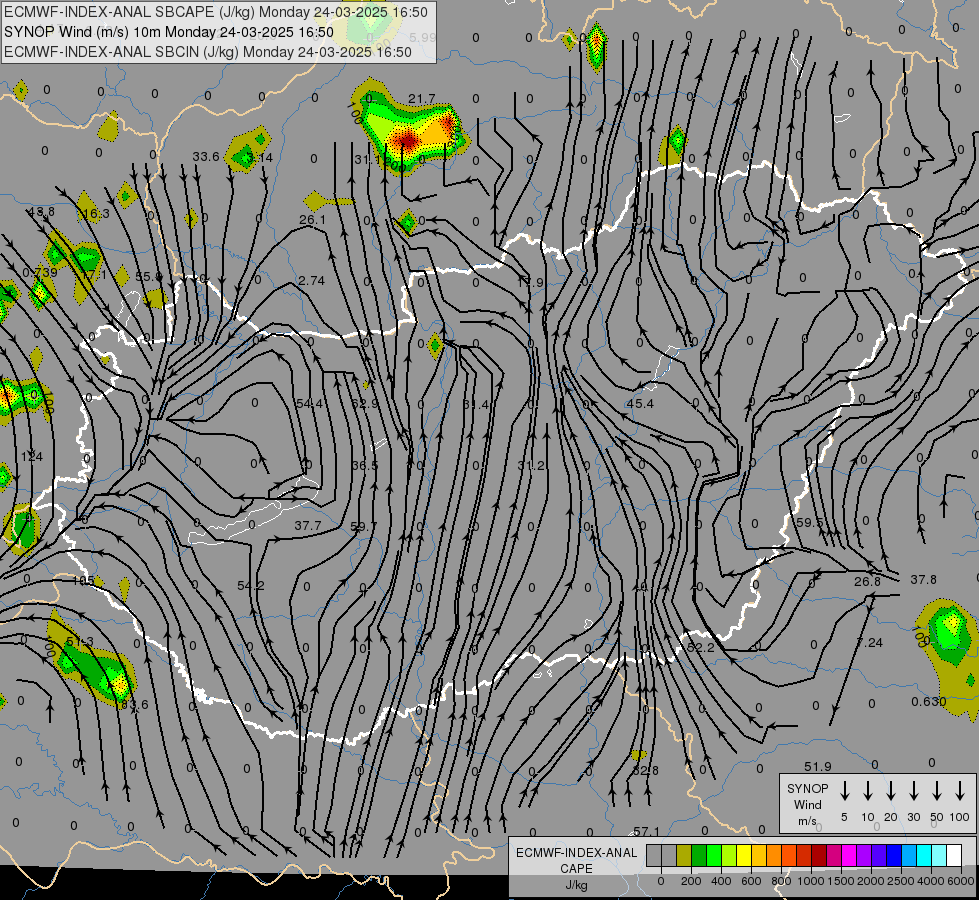This screenshot has height=900, width=979.
Task: Select the olive swatch in CAPE legend
Action: click(x=684, y=855)
